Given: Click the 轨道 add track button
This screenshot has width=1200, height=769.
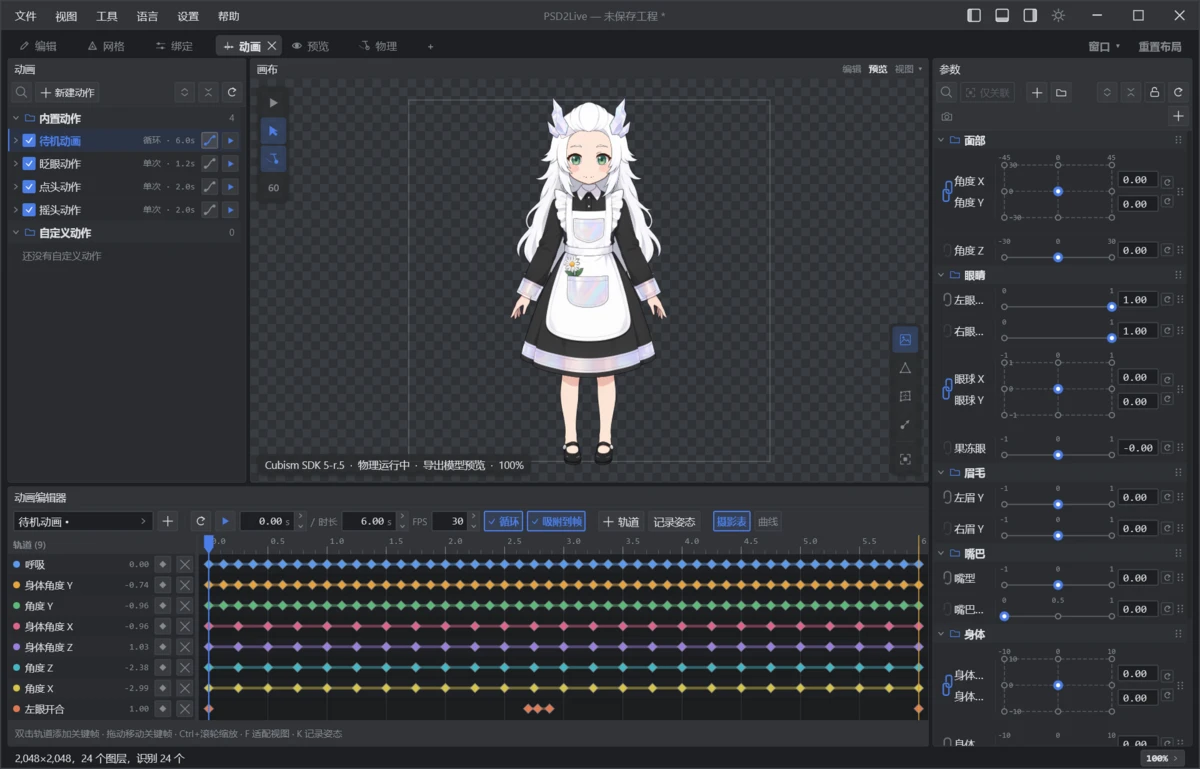Looking at the screenshot, I should click(620, 521).
